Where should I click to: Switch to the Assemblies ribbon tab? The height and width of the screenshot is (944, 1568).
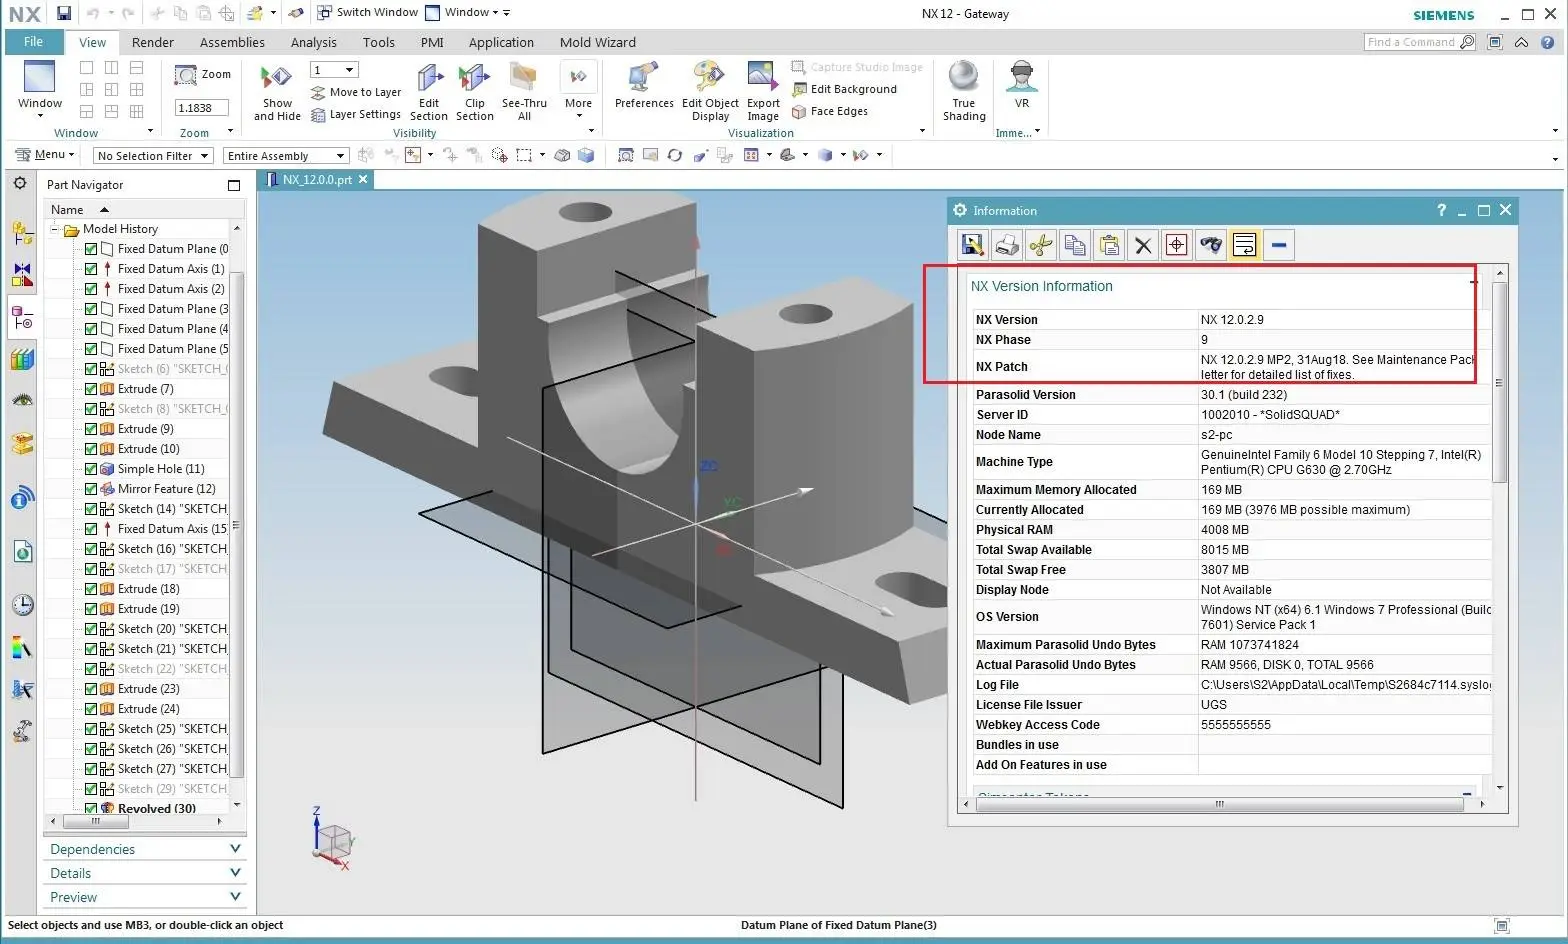232,42
